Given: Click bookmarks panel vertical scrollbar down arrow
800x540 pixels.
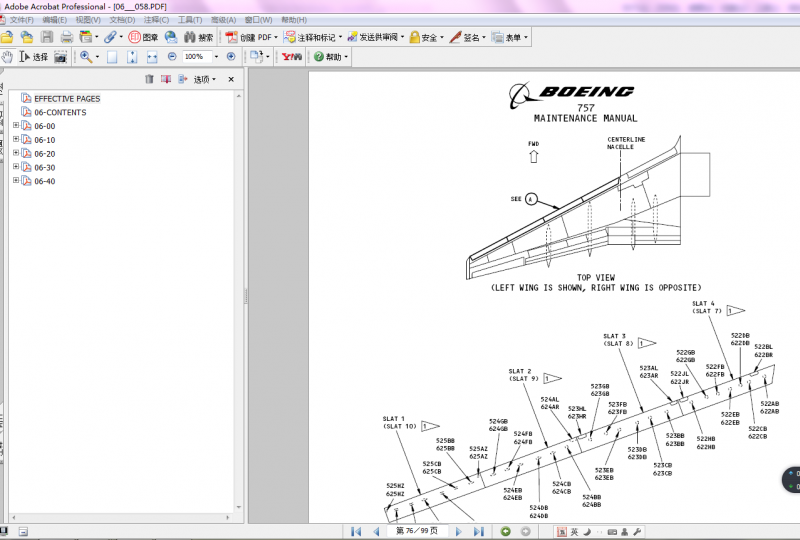Looking at the screenshot, I should pyautogui.click(x=239, y=507).
